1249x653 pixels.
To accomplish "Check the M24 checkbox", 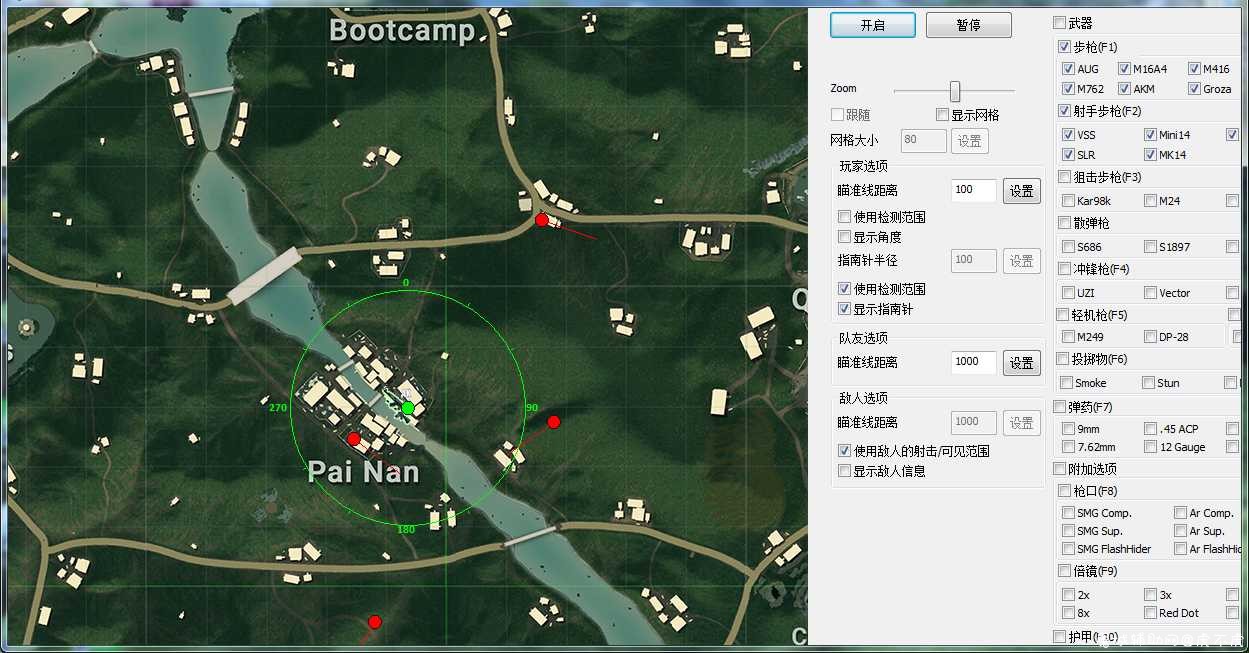I will coord(1150,201).
